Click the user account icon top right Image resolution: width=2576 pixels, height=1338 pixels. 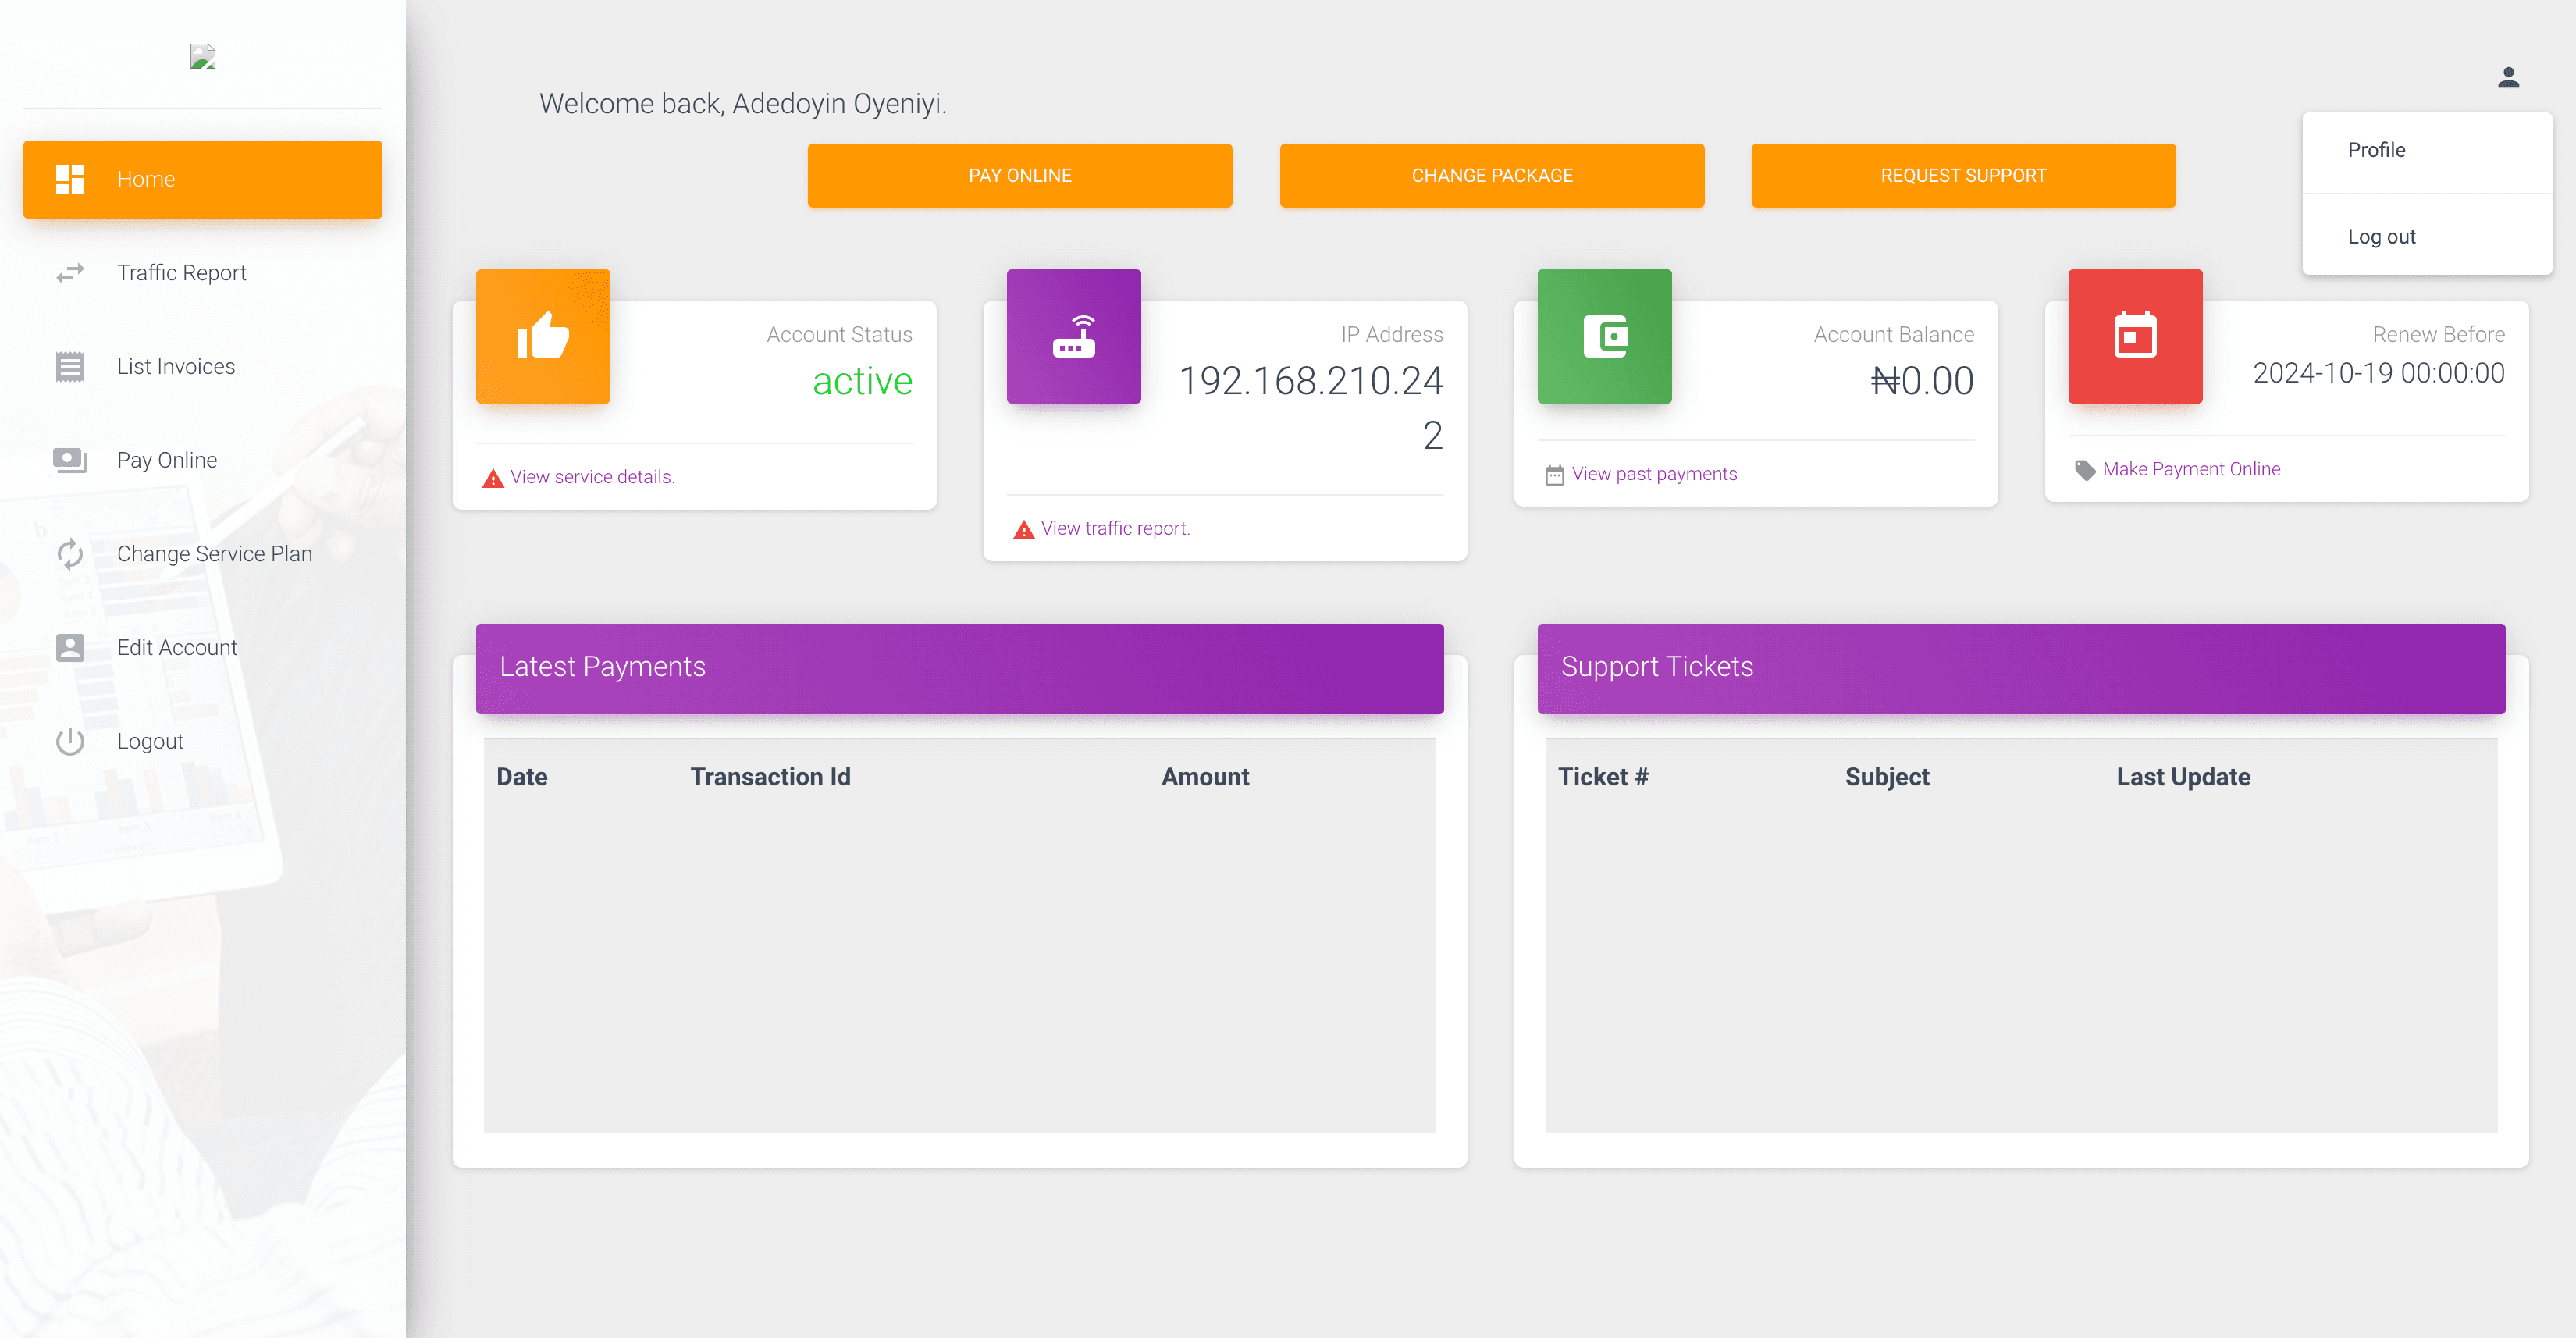(2508, 78)
